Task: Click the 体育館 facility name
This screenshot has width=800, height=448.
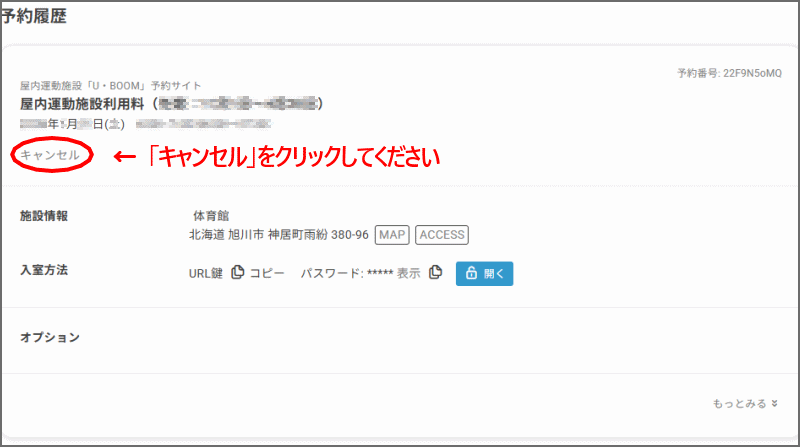Action: point(211,216)
